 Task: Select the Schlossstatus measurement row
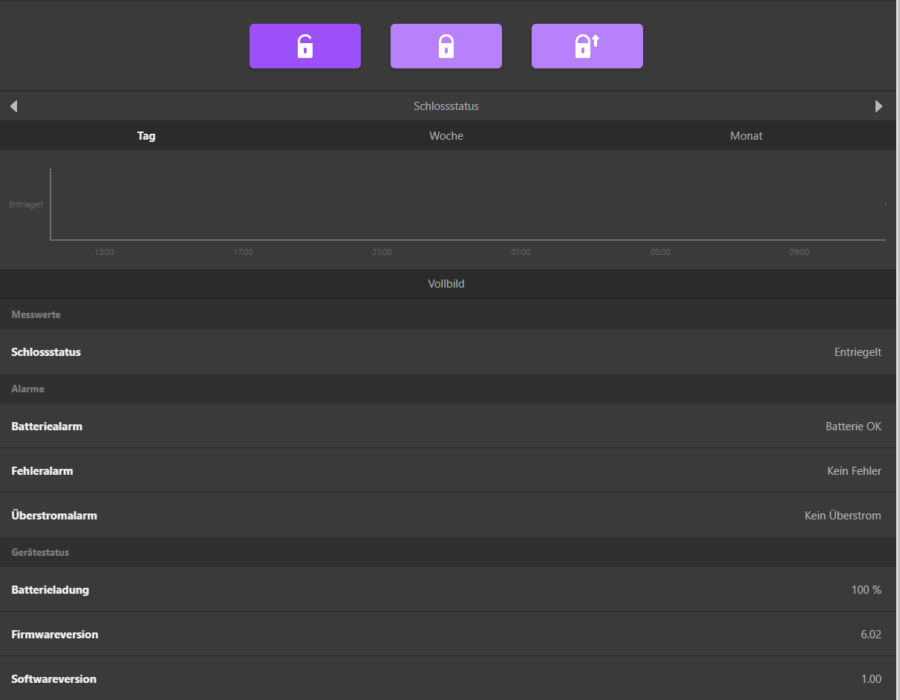coord(448,352)
